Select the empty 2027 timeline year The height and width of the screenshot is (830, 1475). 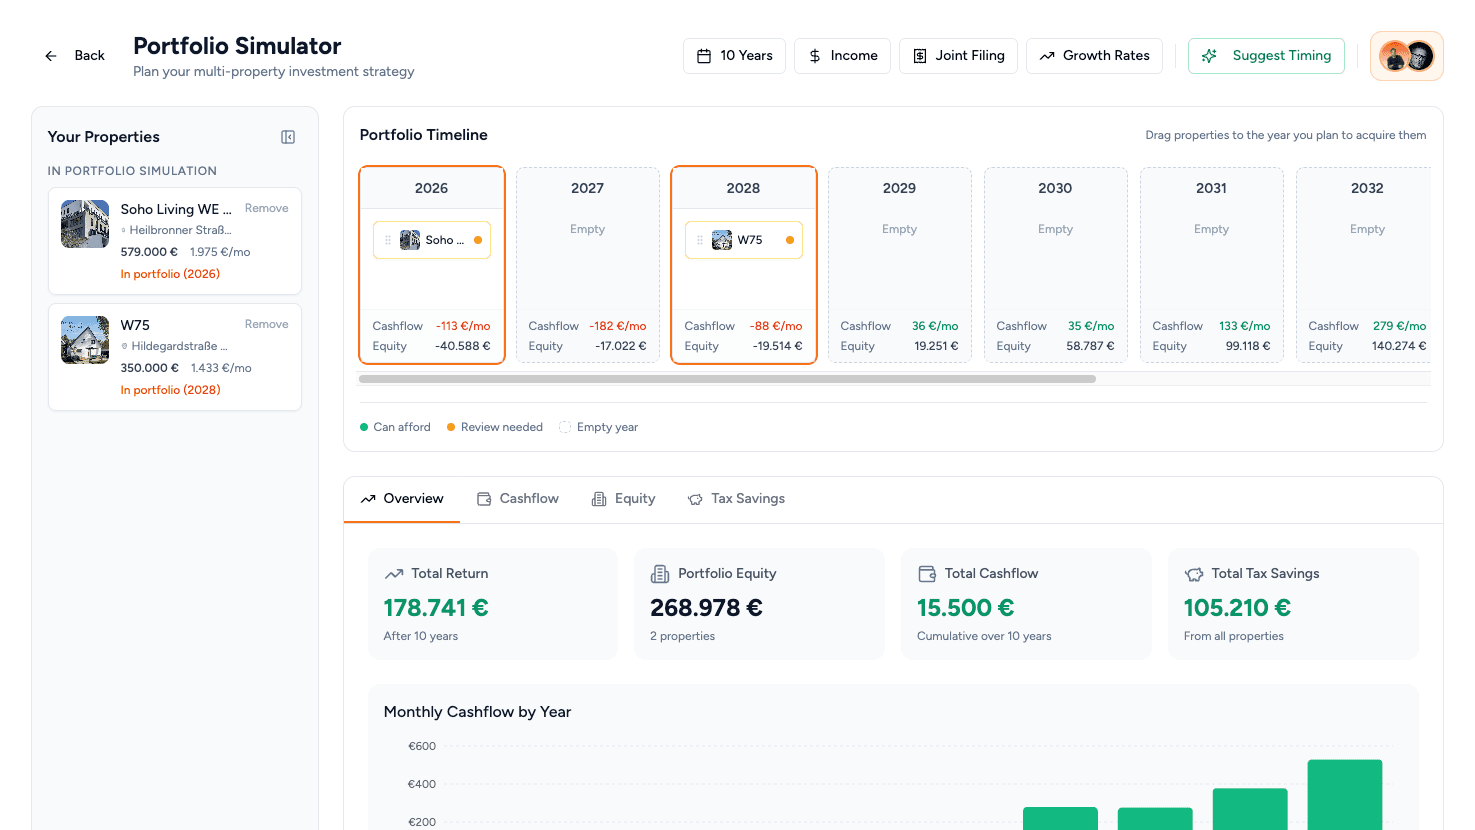pyautogui.click(x=588, y=265)
